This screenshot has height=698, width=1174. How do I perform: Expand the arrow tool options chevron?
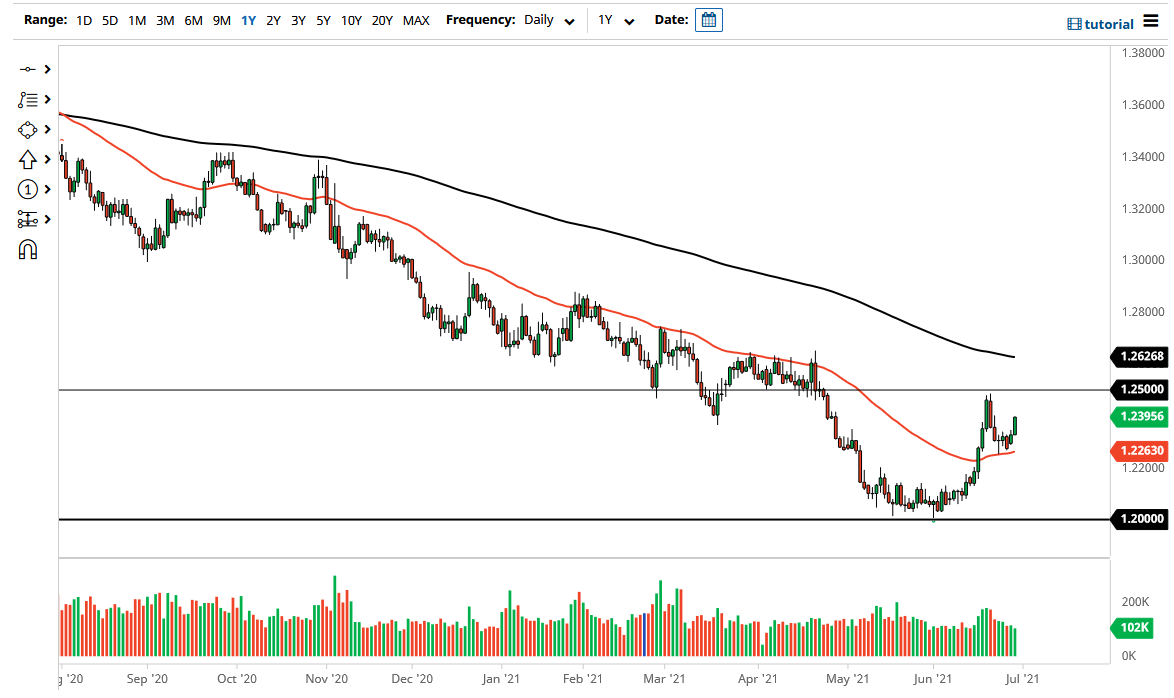point(48,159)
